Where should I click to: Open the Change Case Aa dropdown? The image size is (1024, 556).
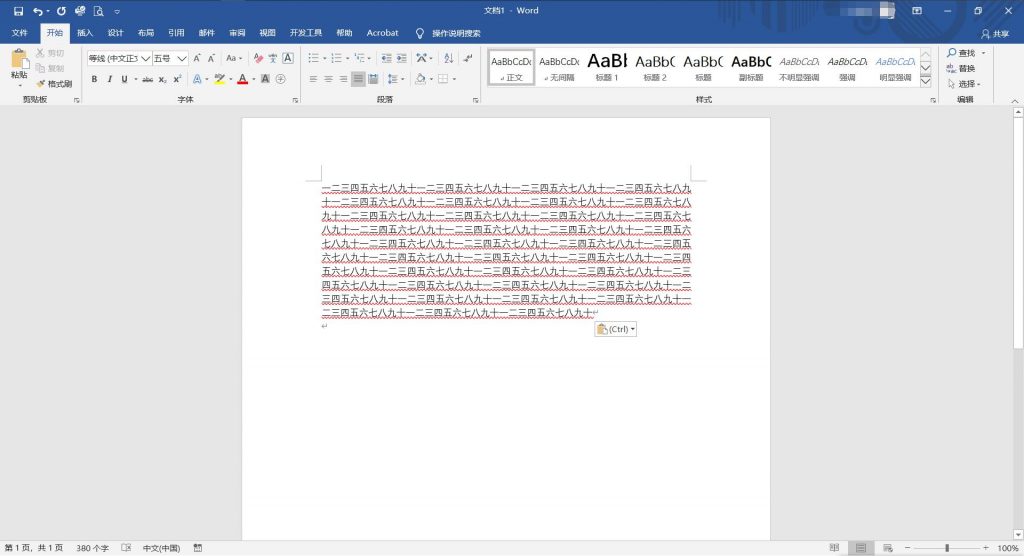pos(234,58)
